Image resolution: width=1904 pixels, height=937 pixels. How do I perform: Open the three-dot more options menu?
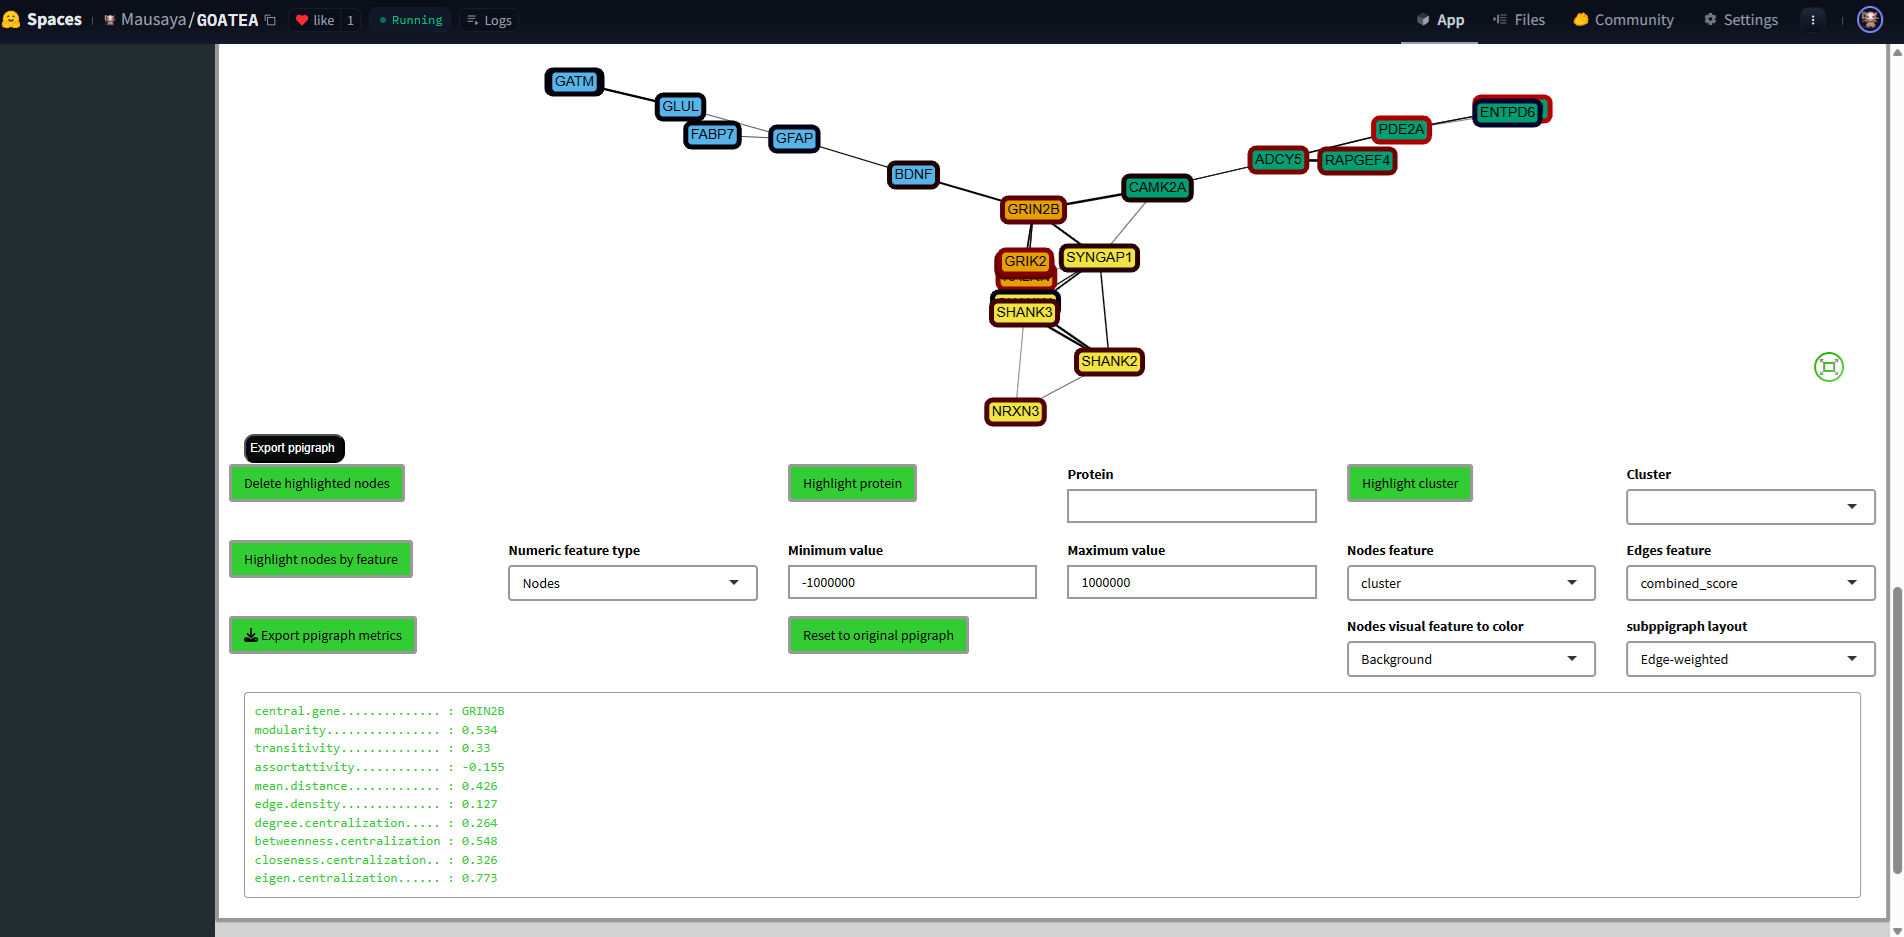[1812, 20]
